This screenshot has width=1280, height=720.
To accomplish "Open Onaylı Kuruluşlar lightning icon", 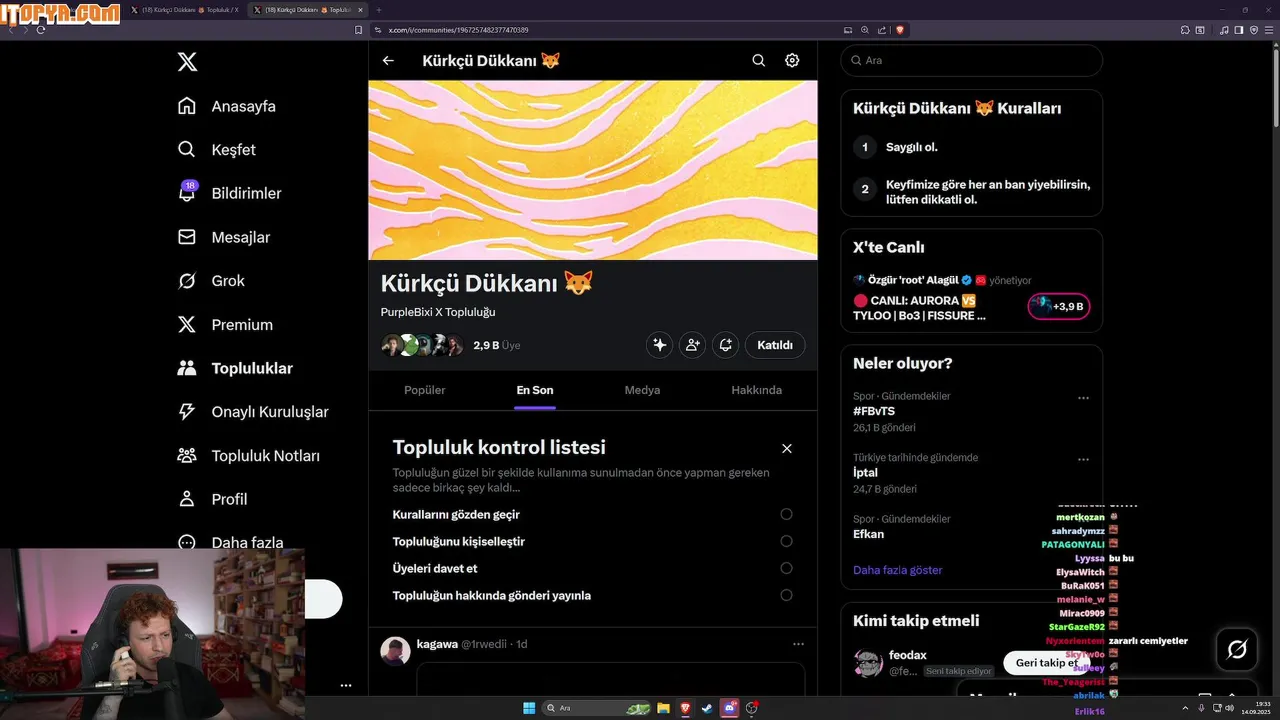I will (187, 411).
